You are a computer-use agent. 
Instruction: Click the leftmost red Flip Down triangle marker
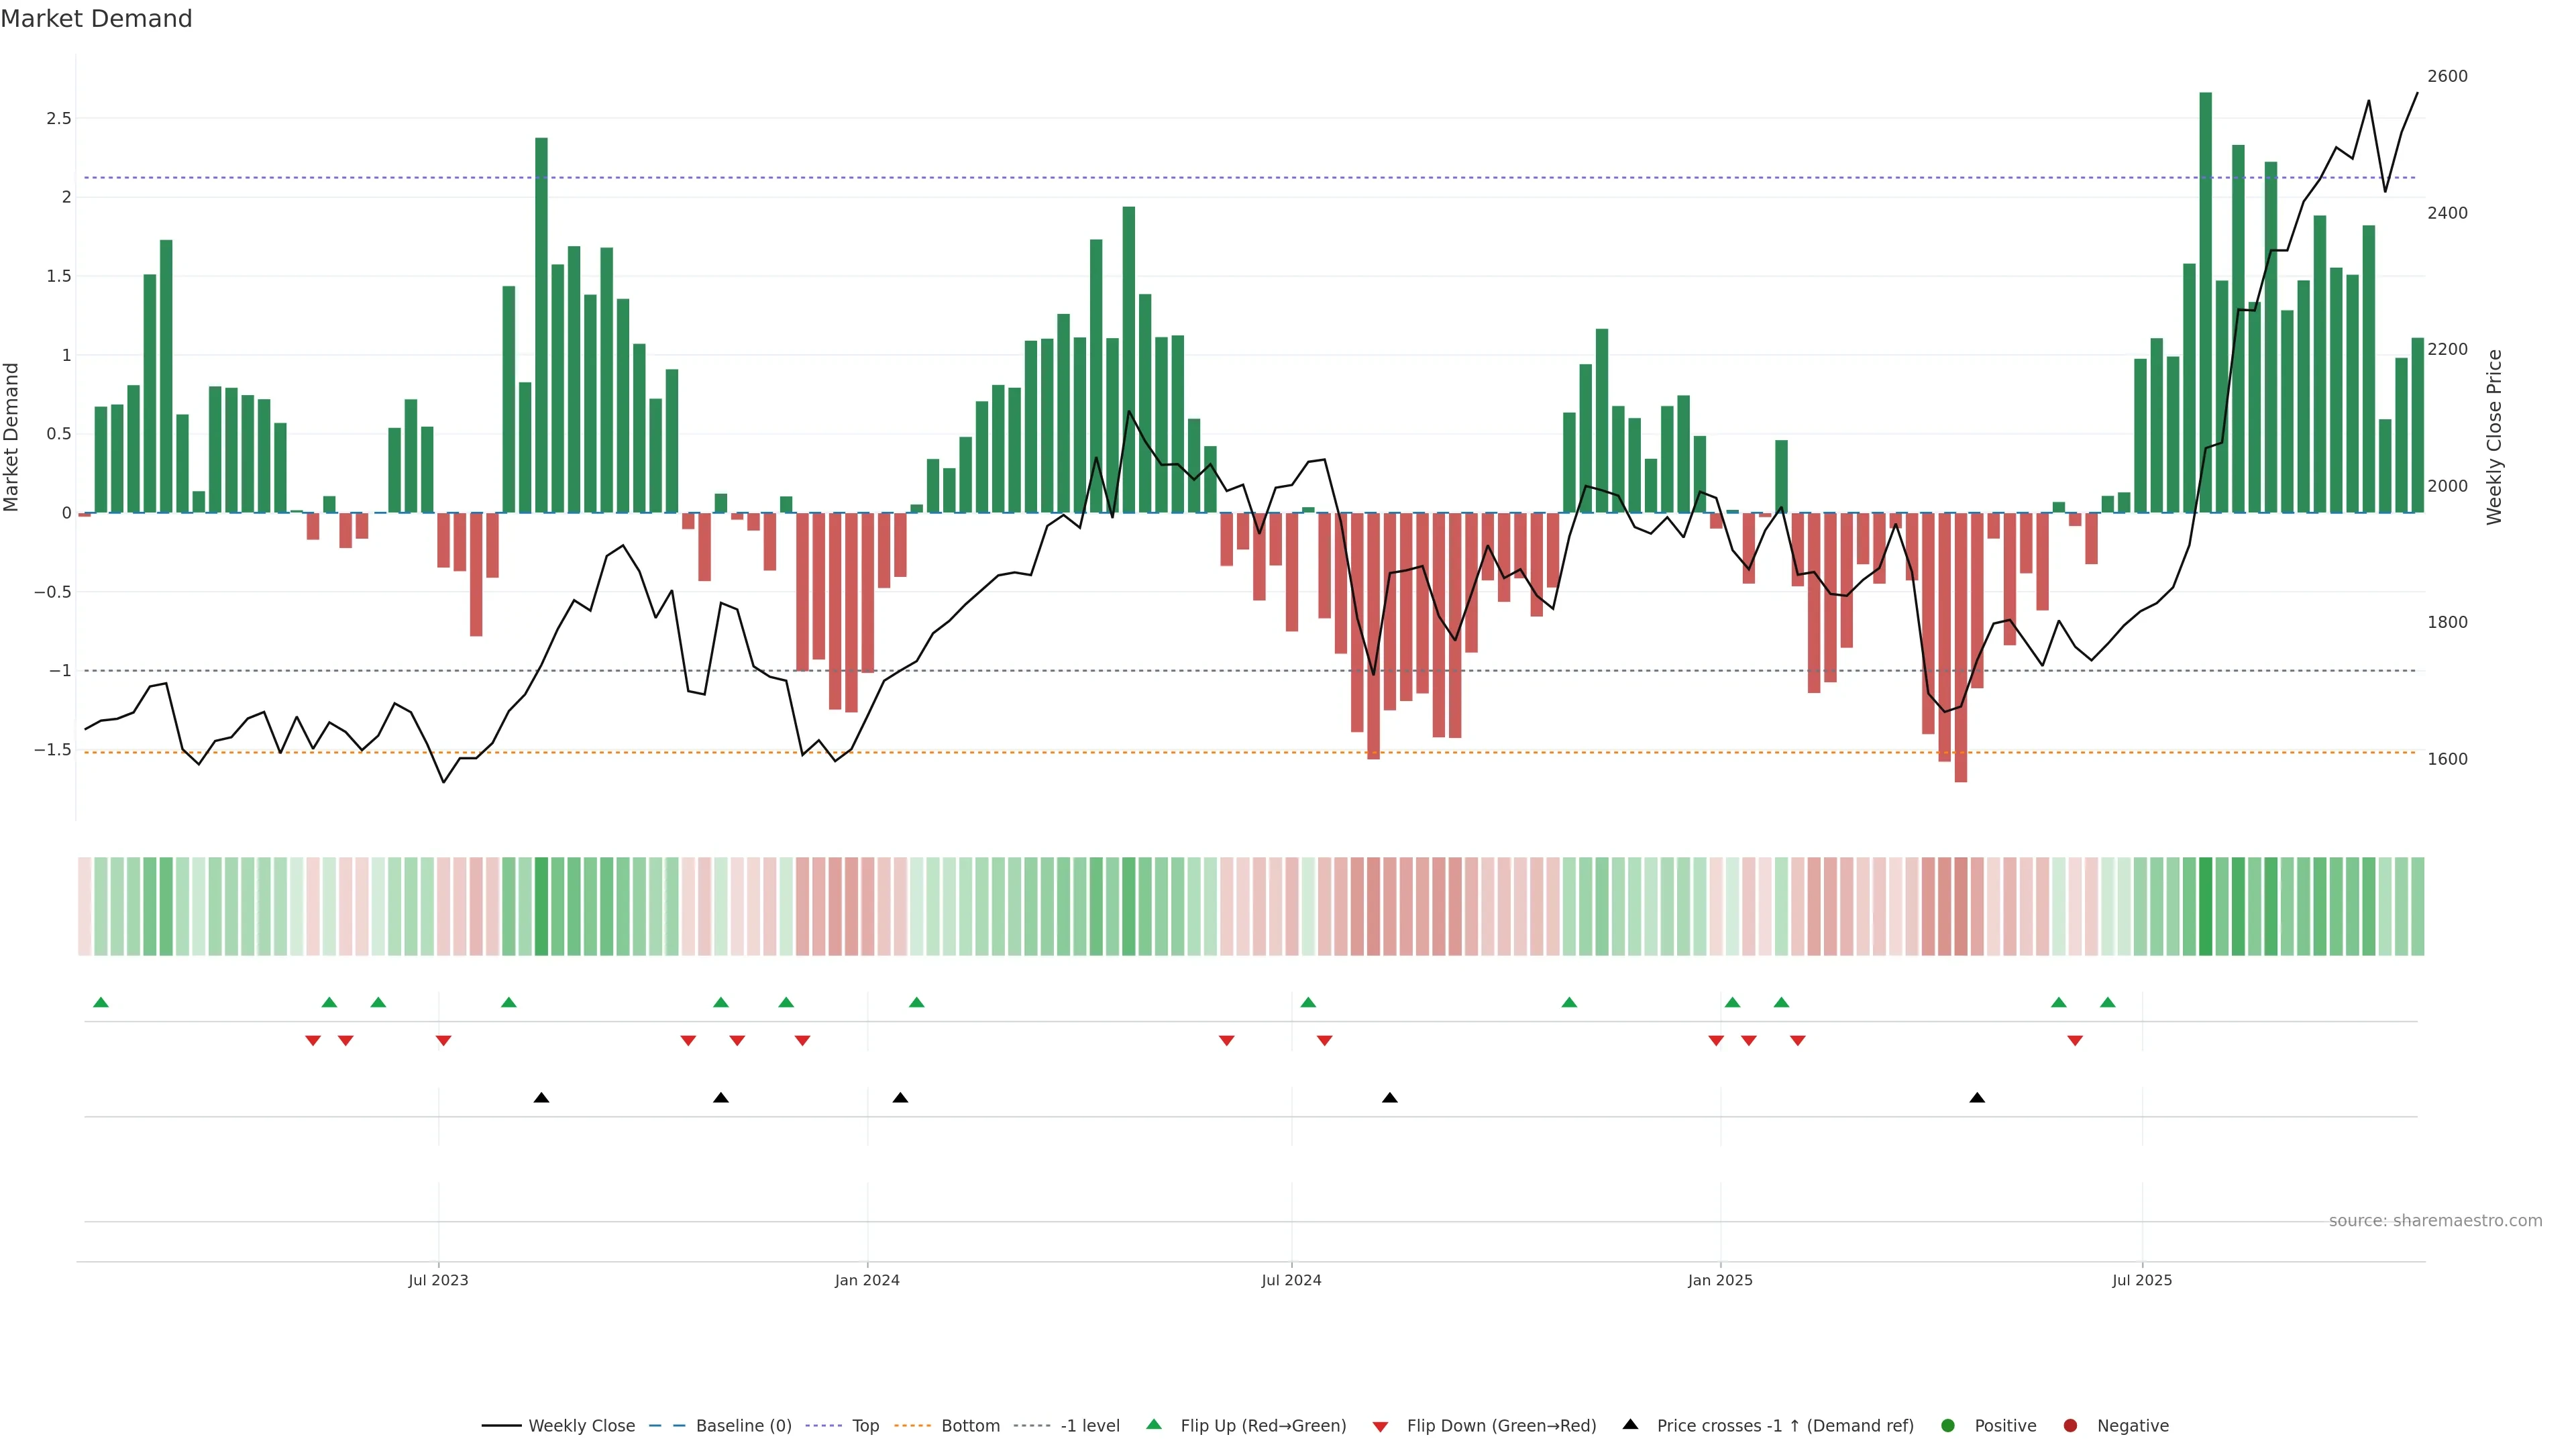click(313, 1041)
